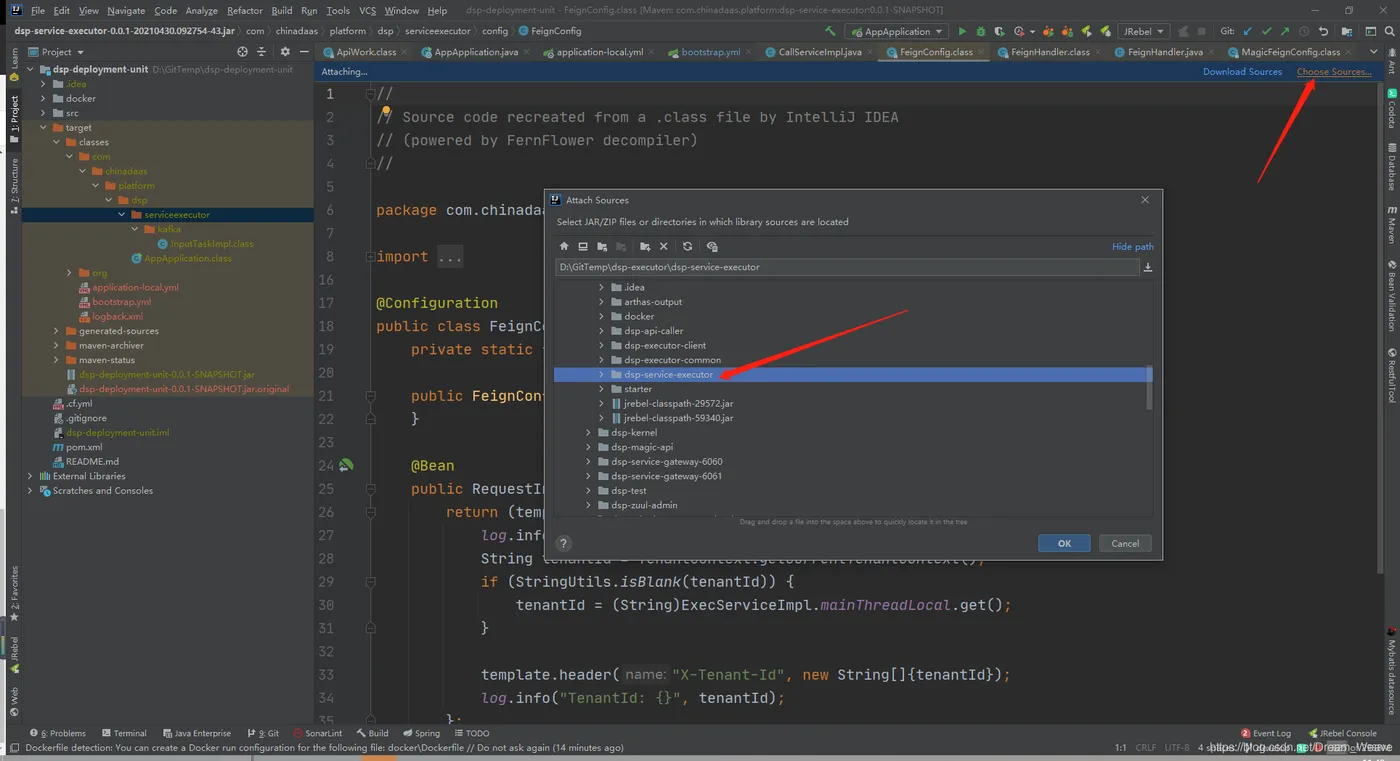Viewport: 1400px width, 761px height.
Task: Click New Folder icon in Attach Sources
Action: 645,246
